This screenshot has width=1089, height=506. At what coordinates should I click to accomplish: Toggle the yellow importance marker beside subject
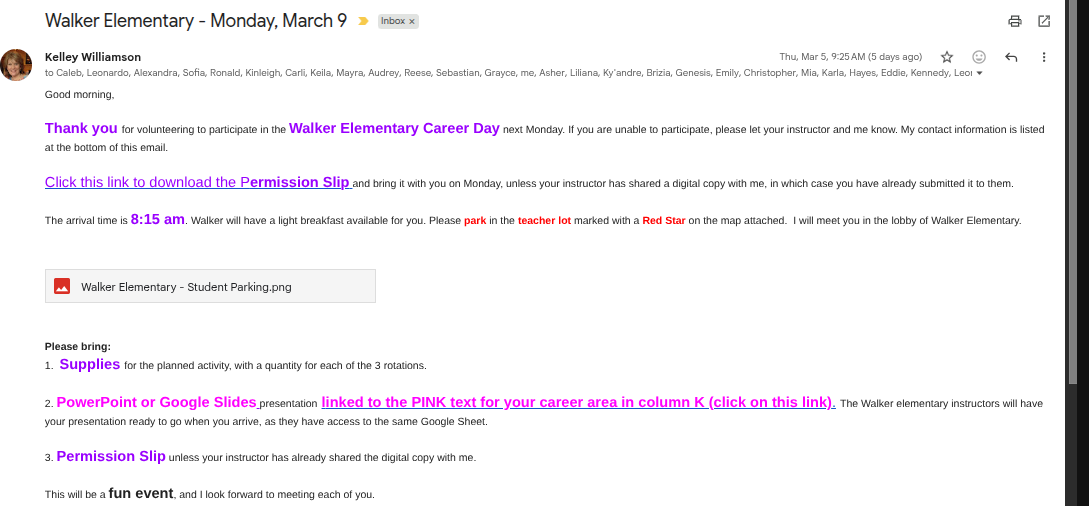pos(363,21)
